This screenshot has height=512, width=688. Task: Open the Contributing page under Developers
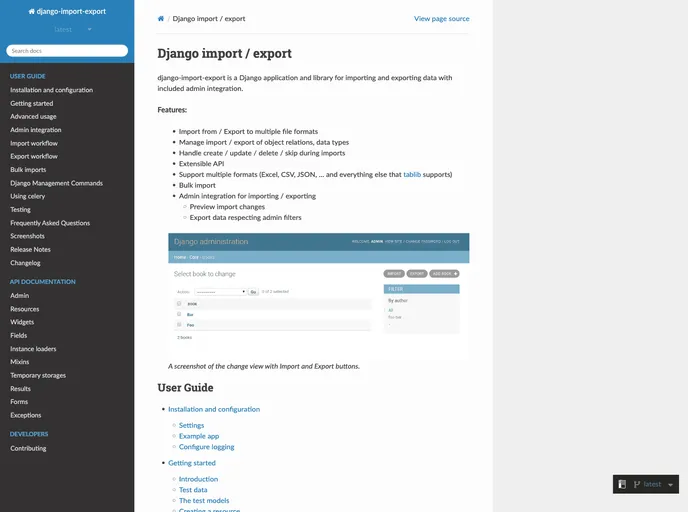pos(28,448)
